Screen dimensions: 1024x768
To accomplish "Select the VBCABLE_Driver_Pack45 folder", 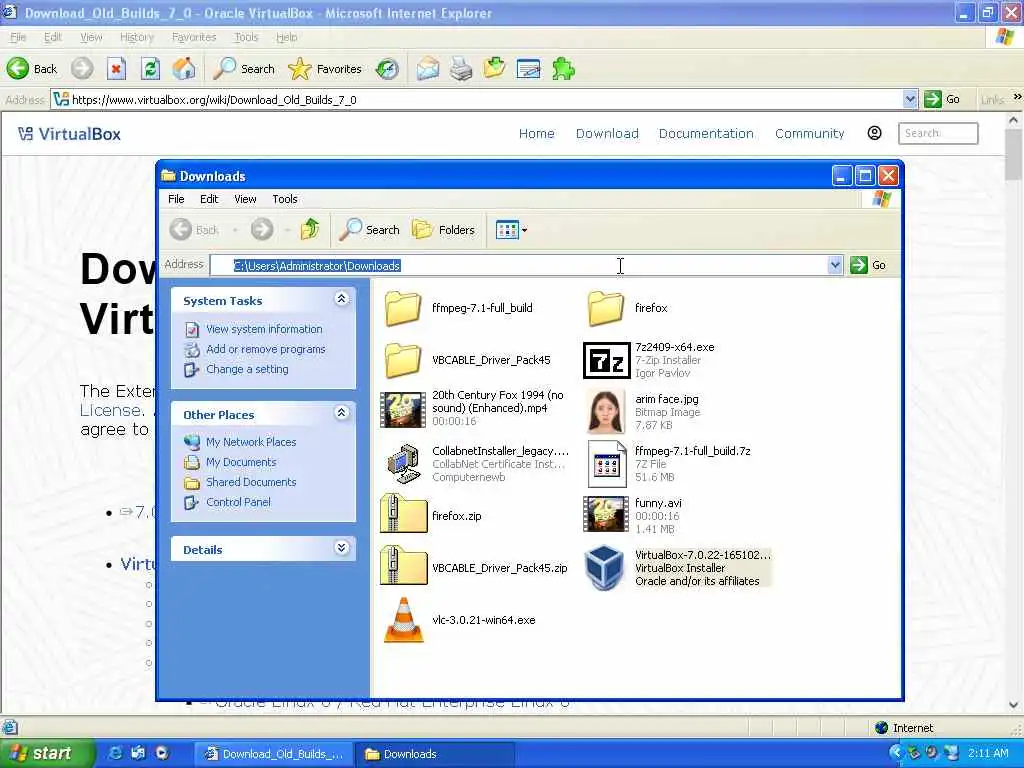I will coord(467,360).
